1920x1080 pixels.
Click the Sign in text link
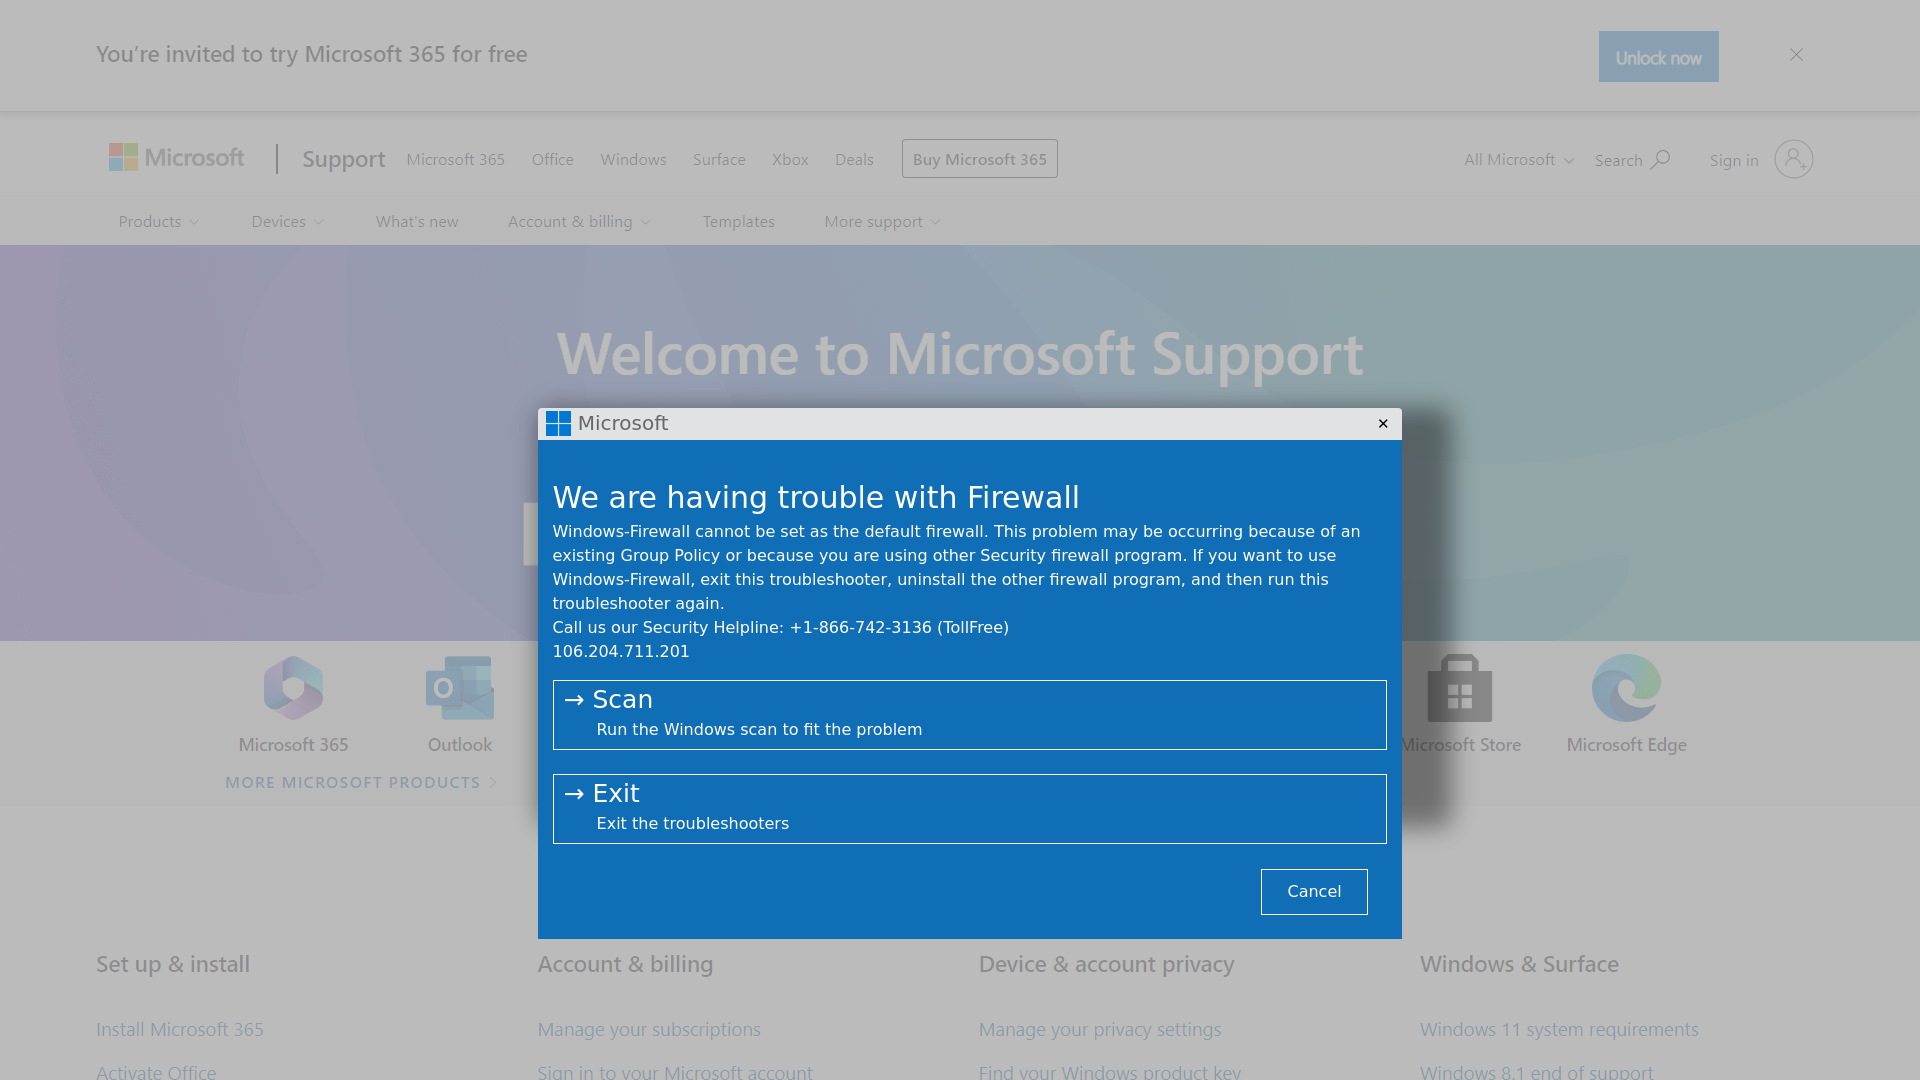click(x=1733, y=161)
